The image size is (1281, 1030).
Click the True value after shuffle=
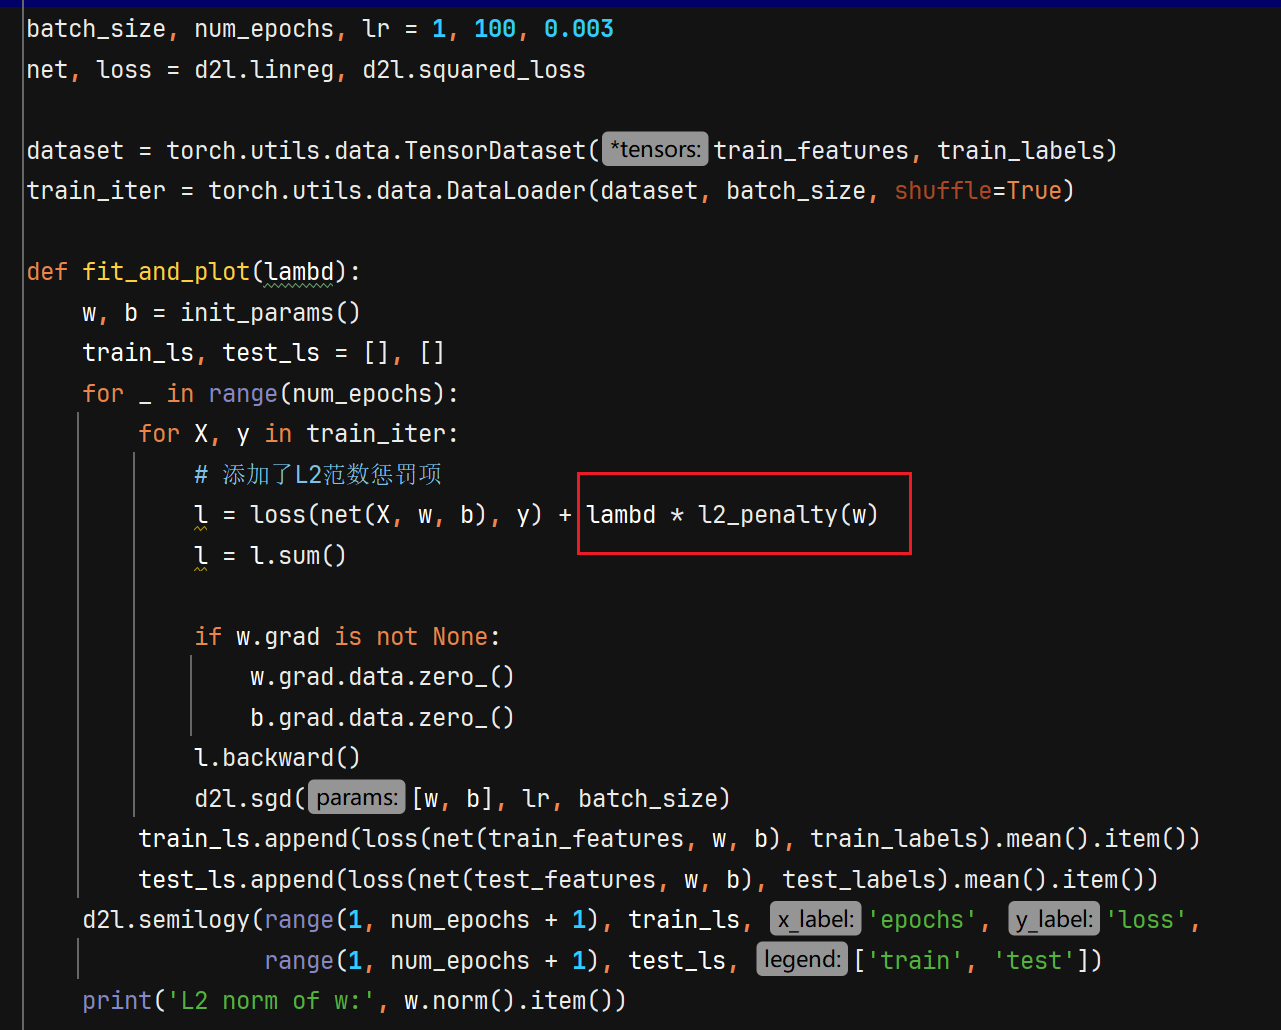coord(1034,191)
